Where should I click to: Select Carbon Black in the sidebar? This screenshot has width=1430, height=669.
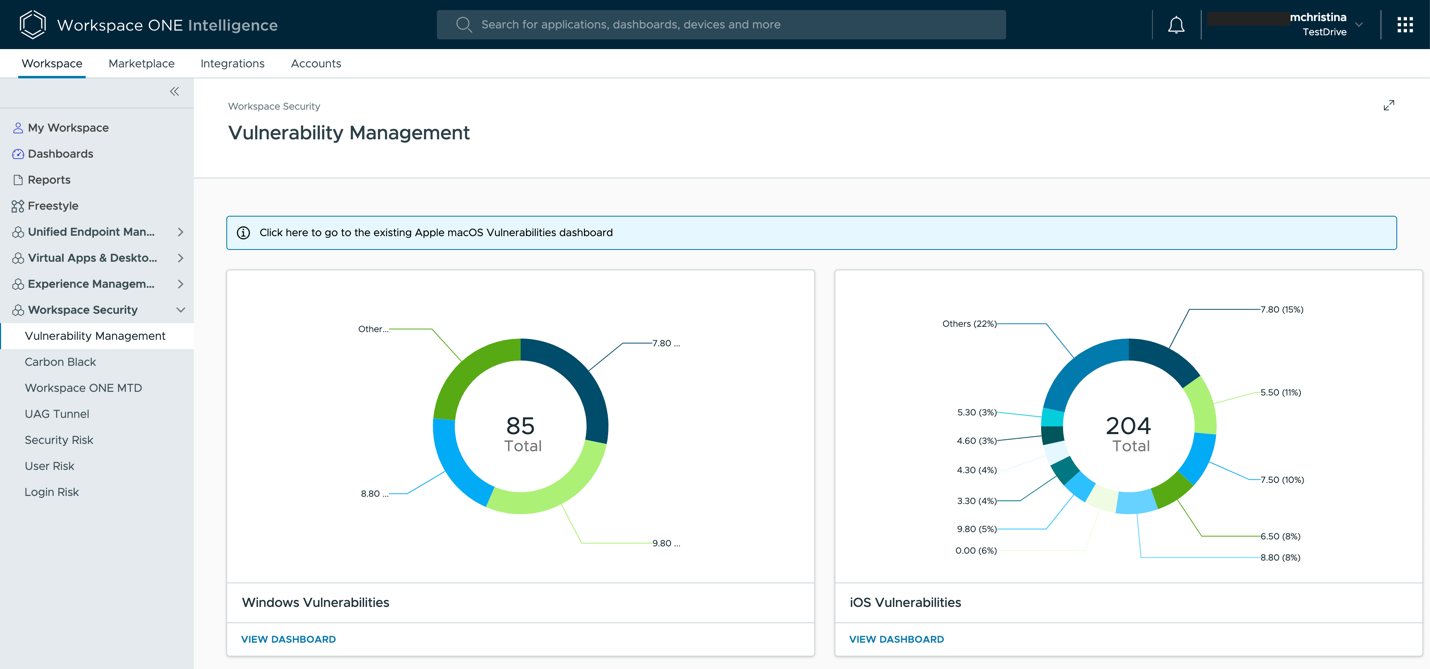click(x=60, y=362)
